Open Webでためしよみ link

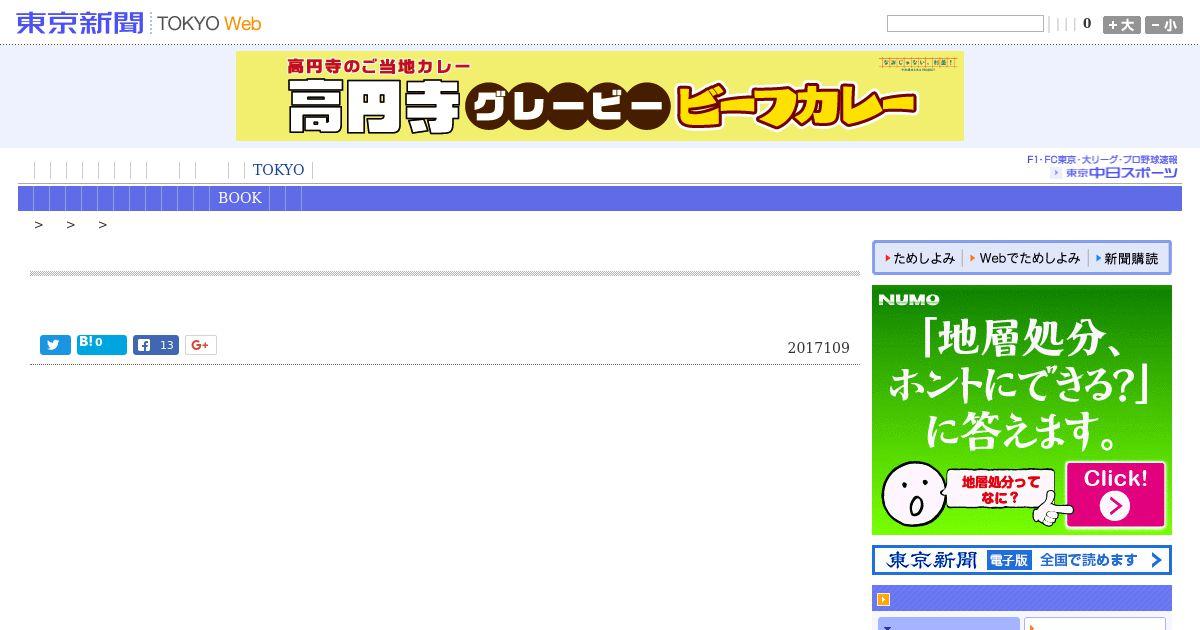[x=1026, y=258]
